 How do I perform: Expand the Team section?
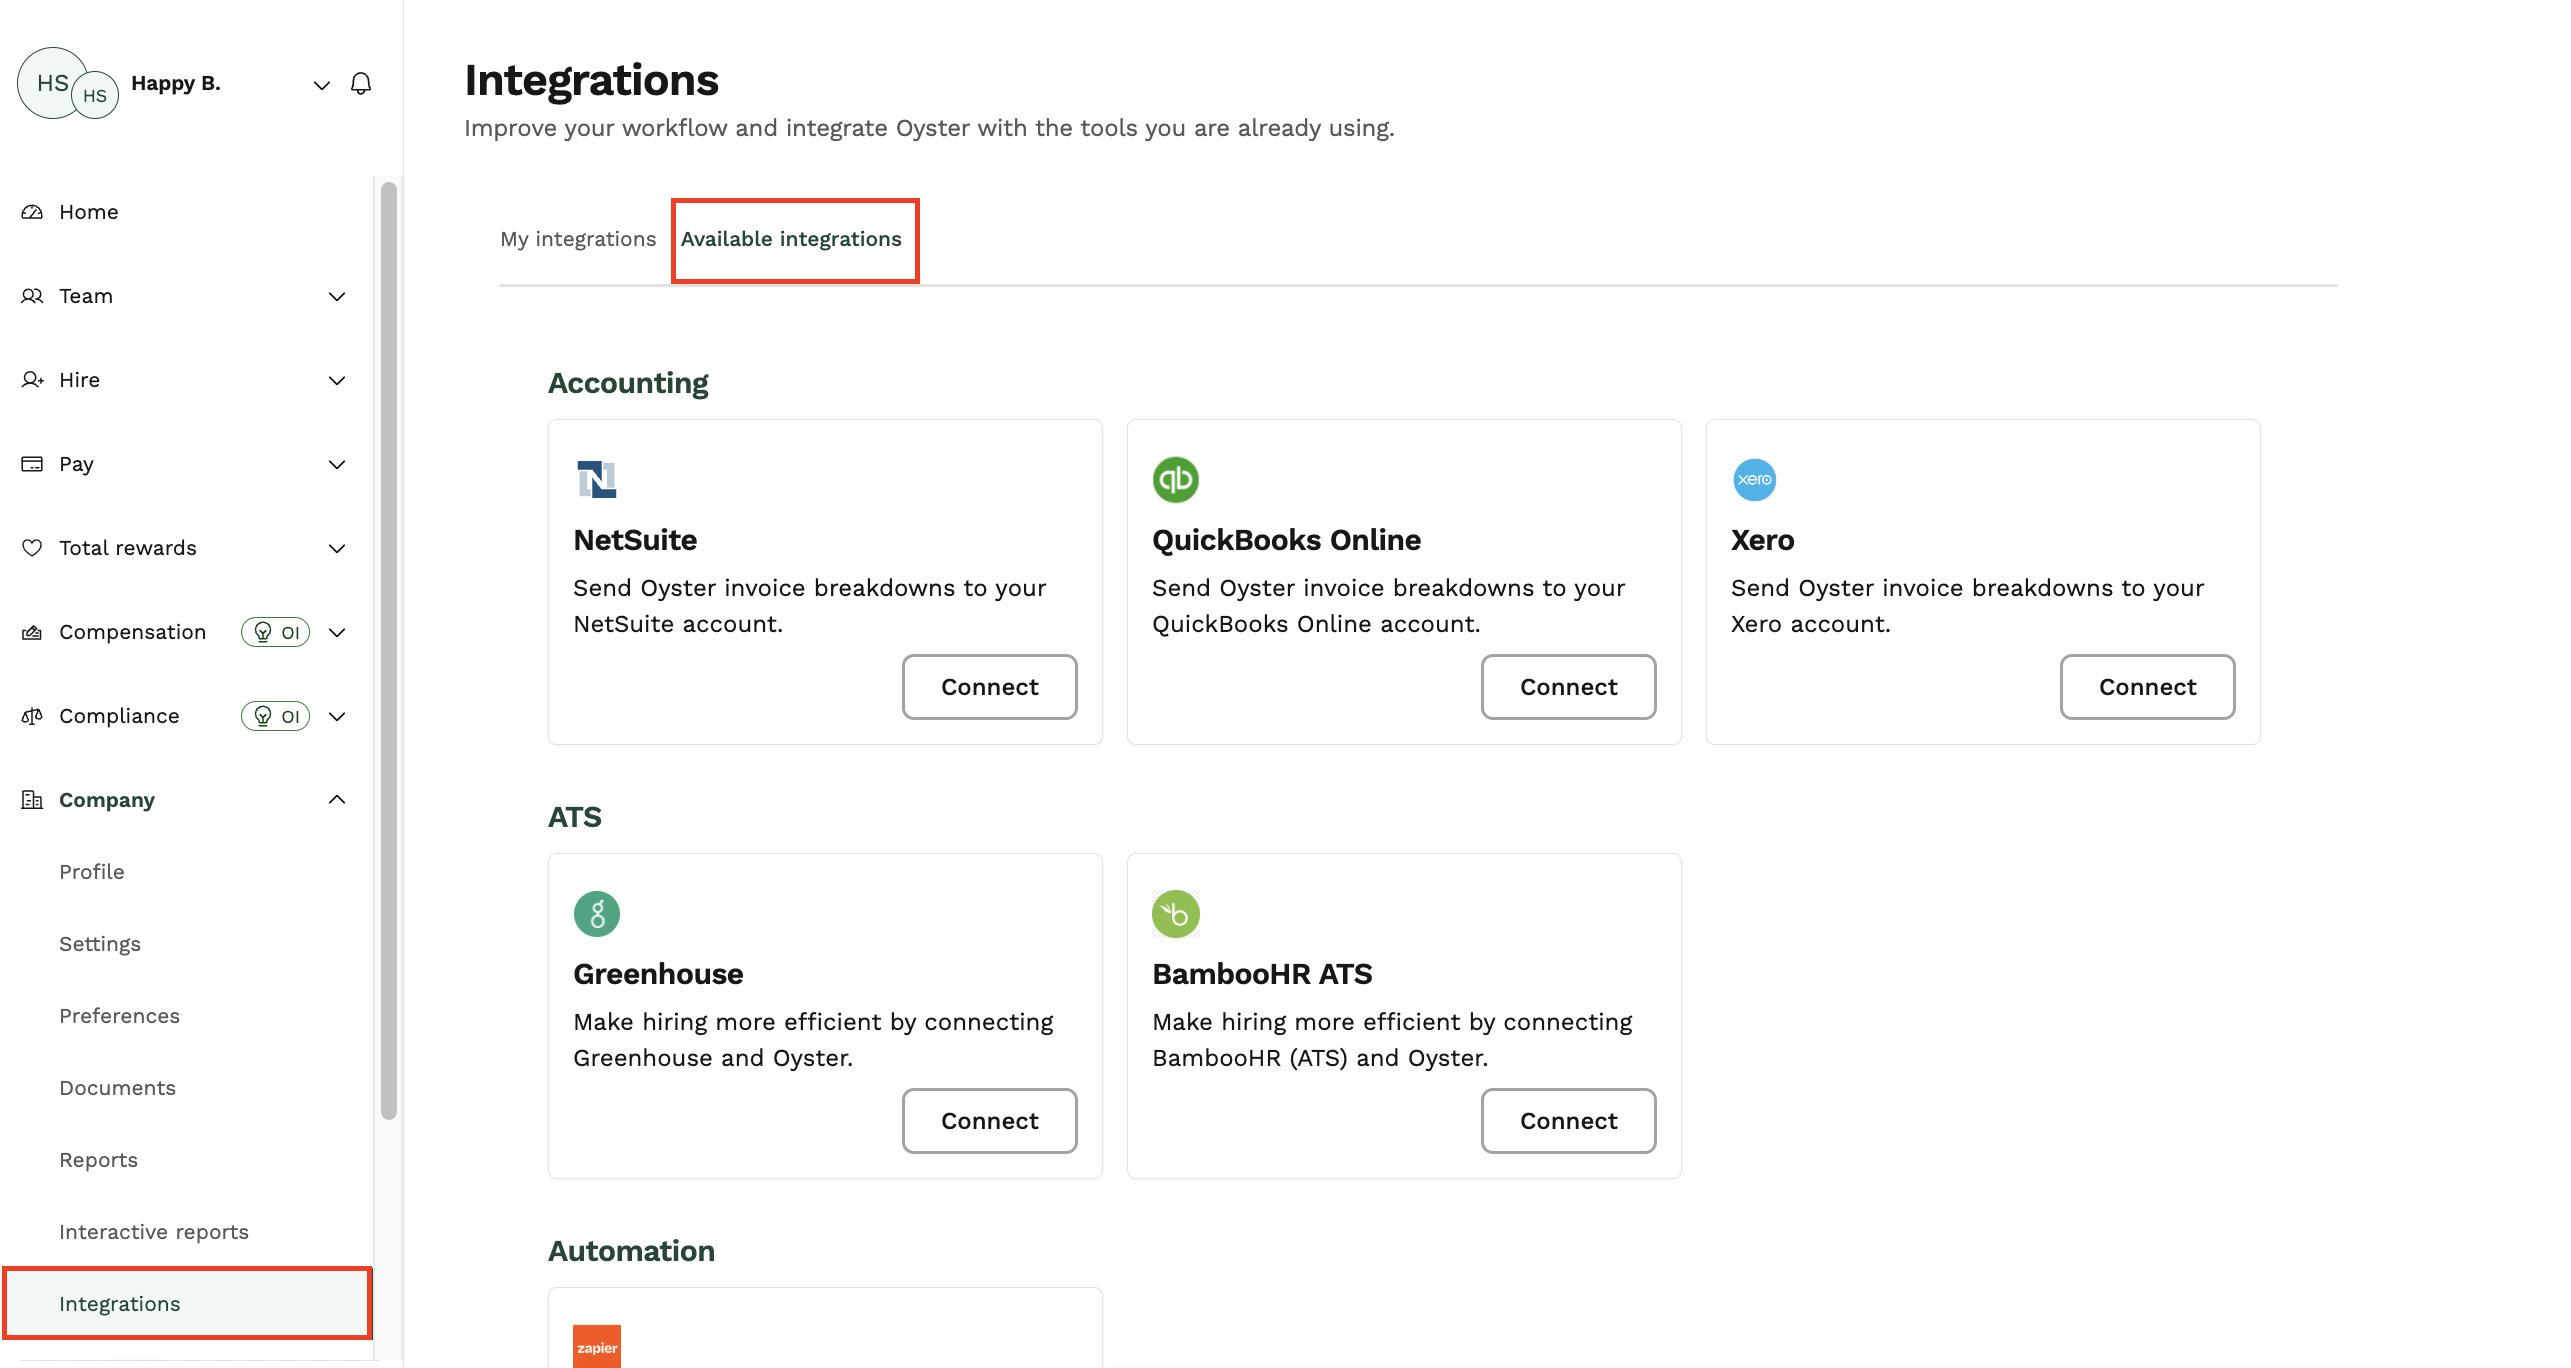[337, 296]
